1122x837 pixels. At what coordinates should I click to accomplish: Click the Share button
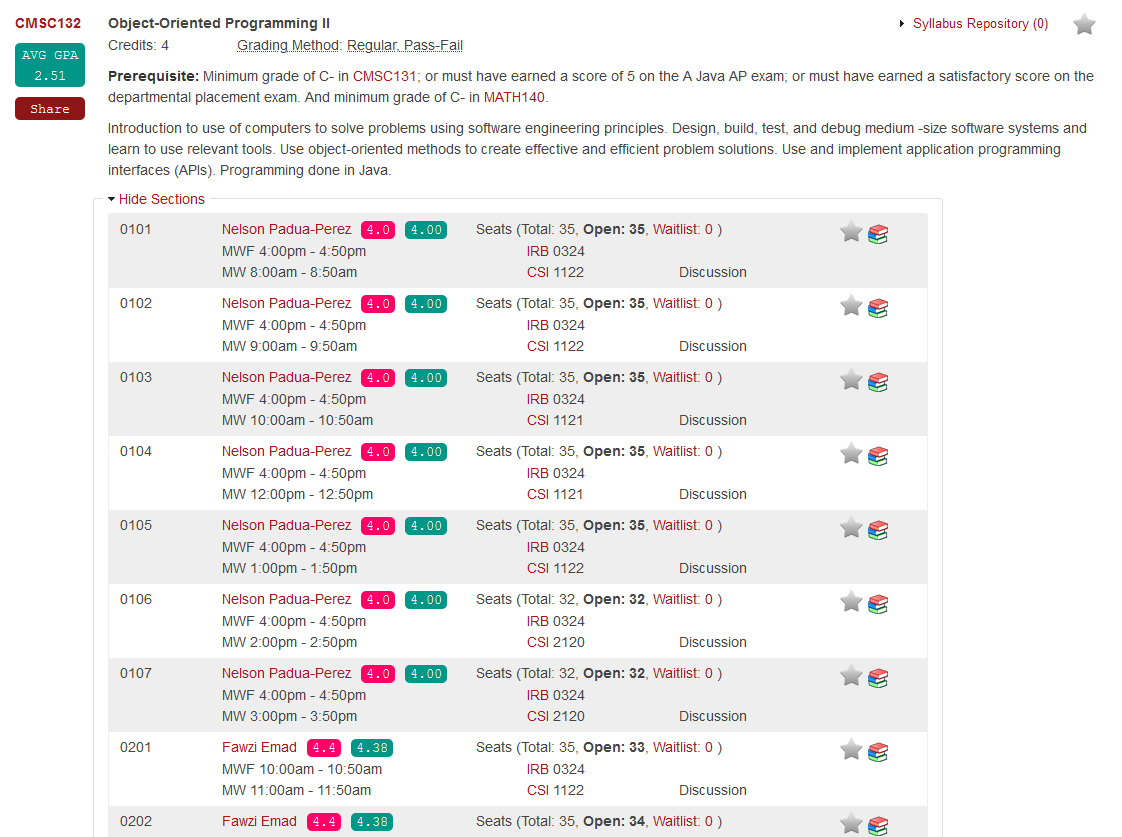(x=50, y=109)
